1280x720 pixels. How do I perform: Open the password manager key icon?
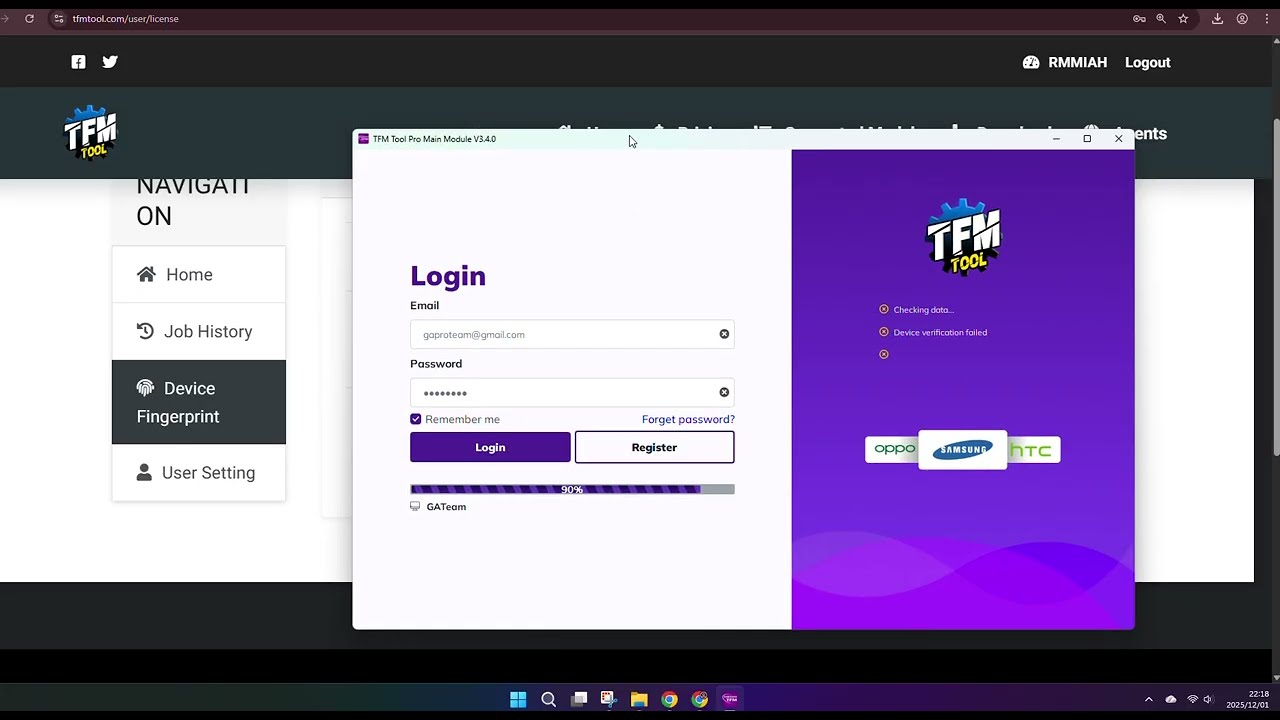(1139, 18)
